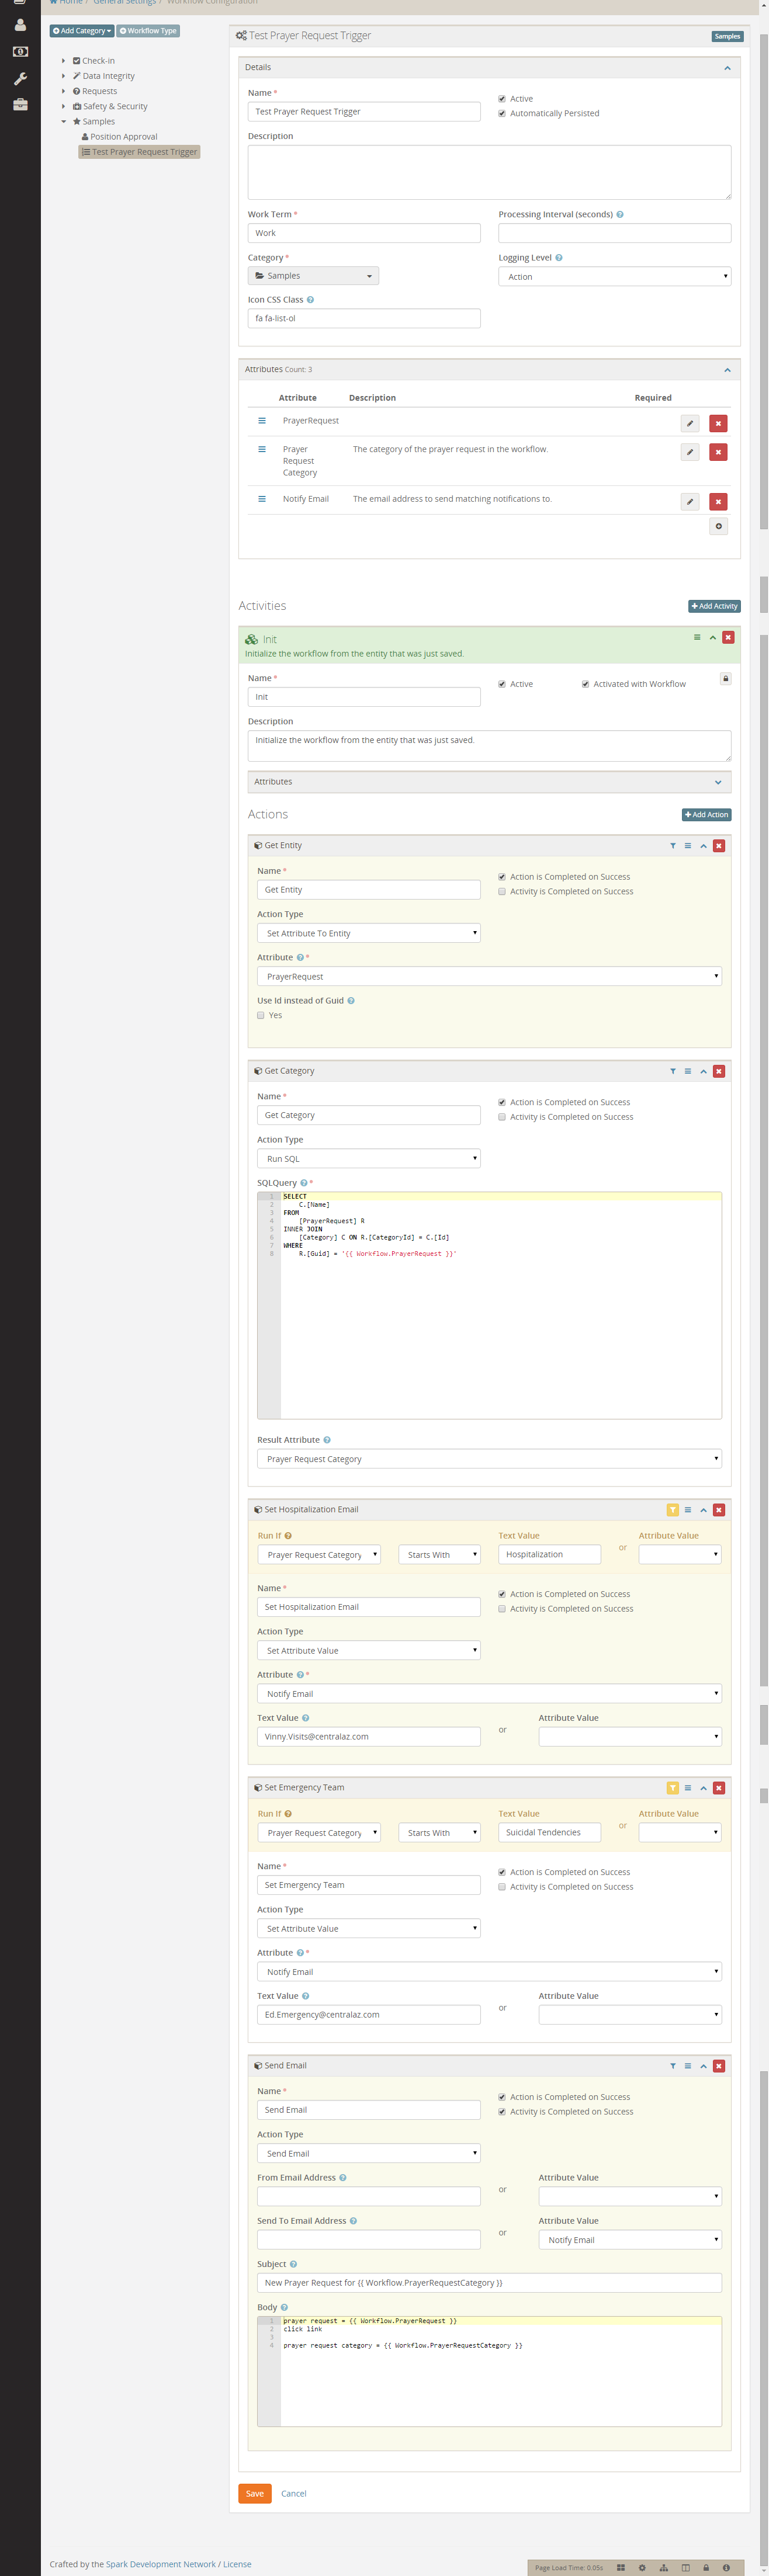This screenshot has width=769, height=2576.
Task: Click the Subject text field of Send Email
Action: [x=488, y=2282]
